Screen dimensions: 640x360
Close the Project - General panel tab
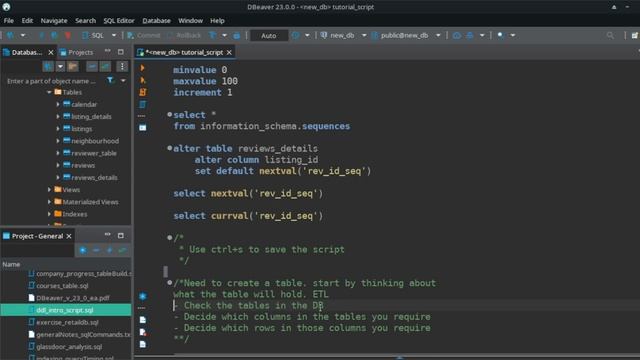point(69,236)
